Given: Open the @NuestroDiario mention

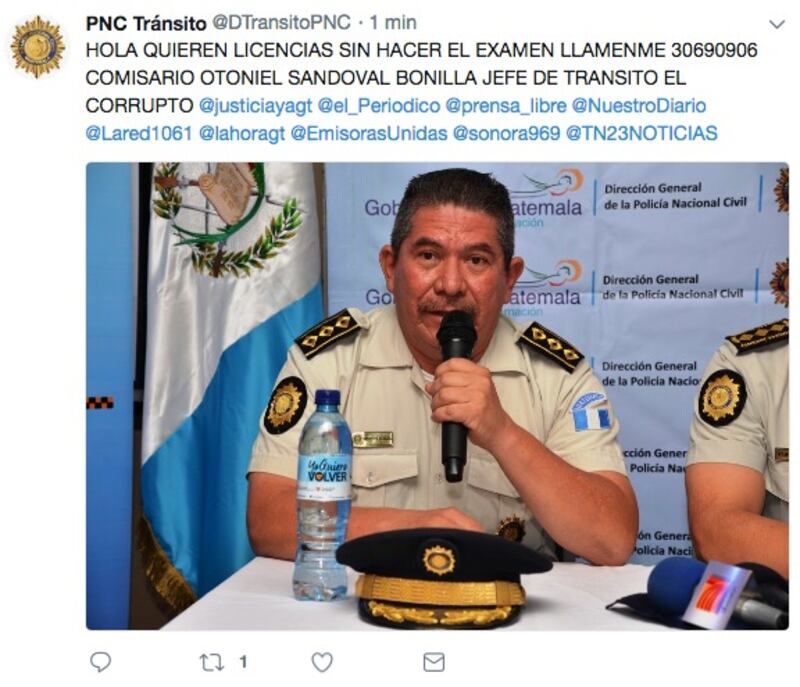Looking at the screenshot, I should [639, 106].
